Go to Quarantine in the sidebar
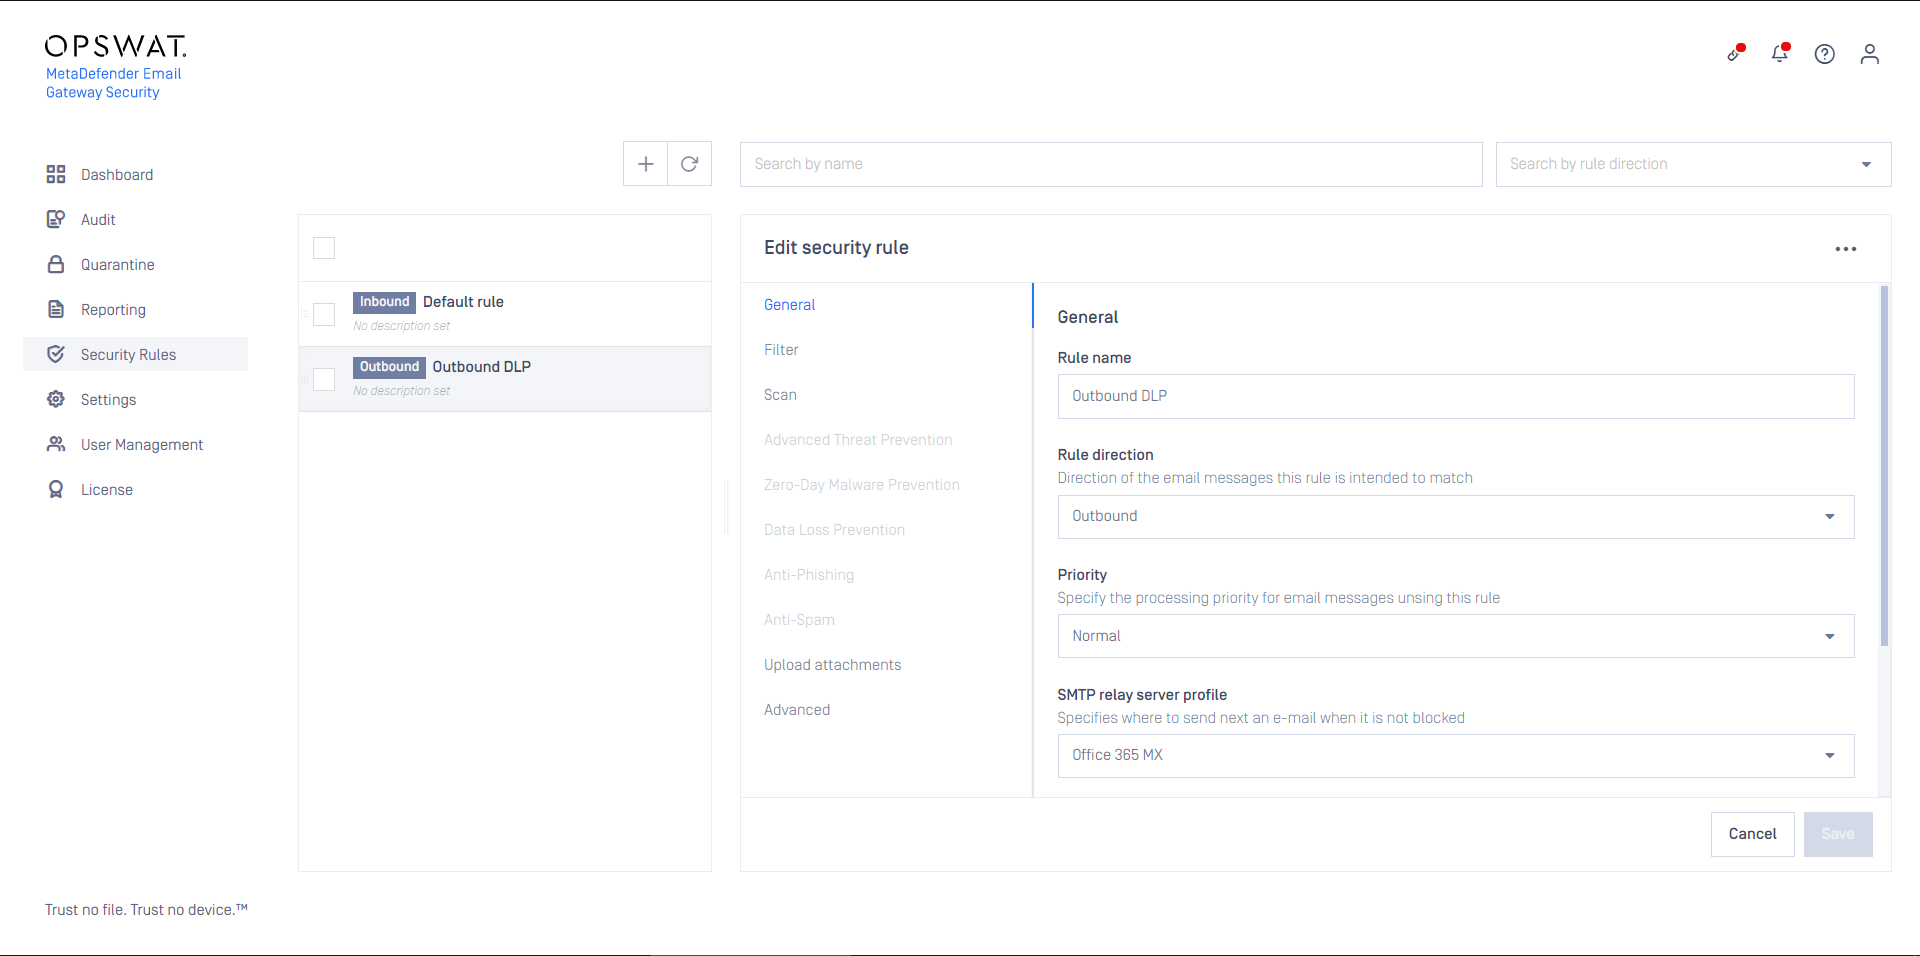Image resolution: width=1920 pixels, height=956 pixels. 117,265
